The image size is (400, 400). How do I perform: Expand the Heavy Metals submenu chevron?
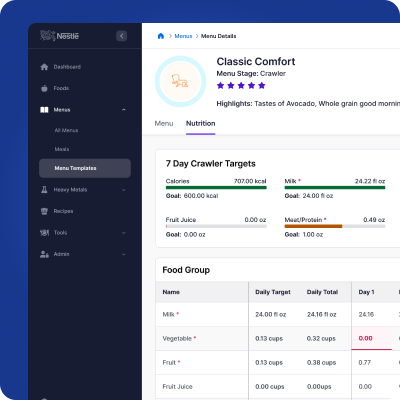point(124,190)
